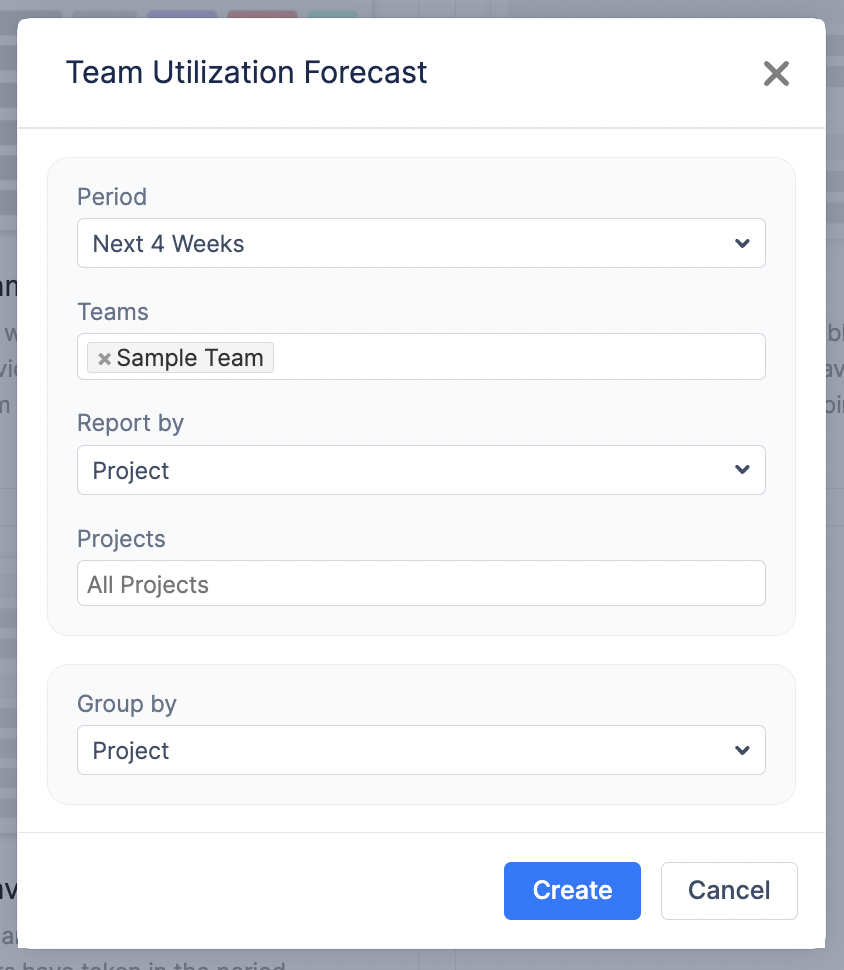Click the Projects field label
Screen dimensions: 844x970
(x=121, y=539)
